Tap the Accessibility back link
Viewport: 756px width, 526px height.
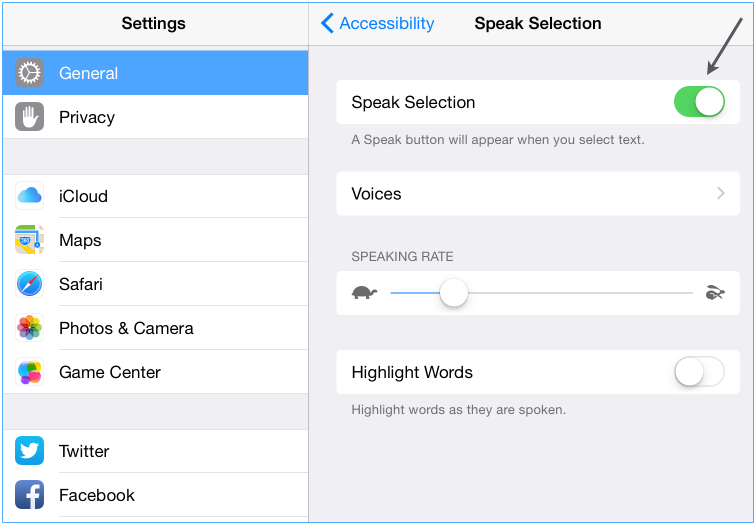click(x=378, y=23)
